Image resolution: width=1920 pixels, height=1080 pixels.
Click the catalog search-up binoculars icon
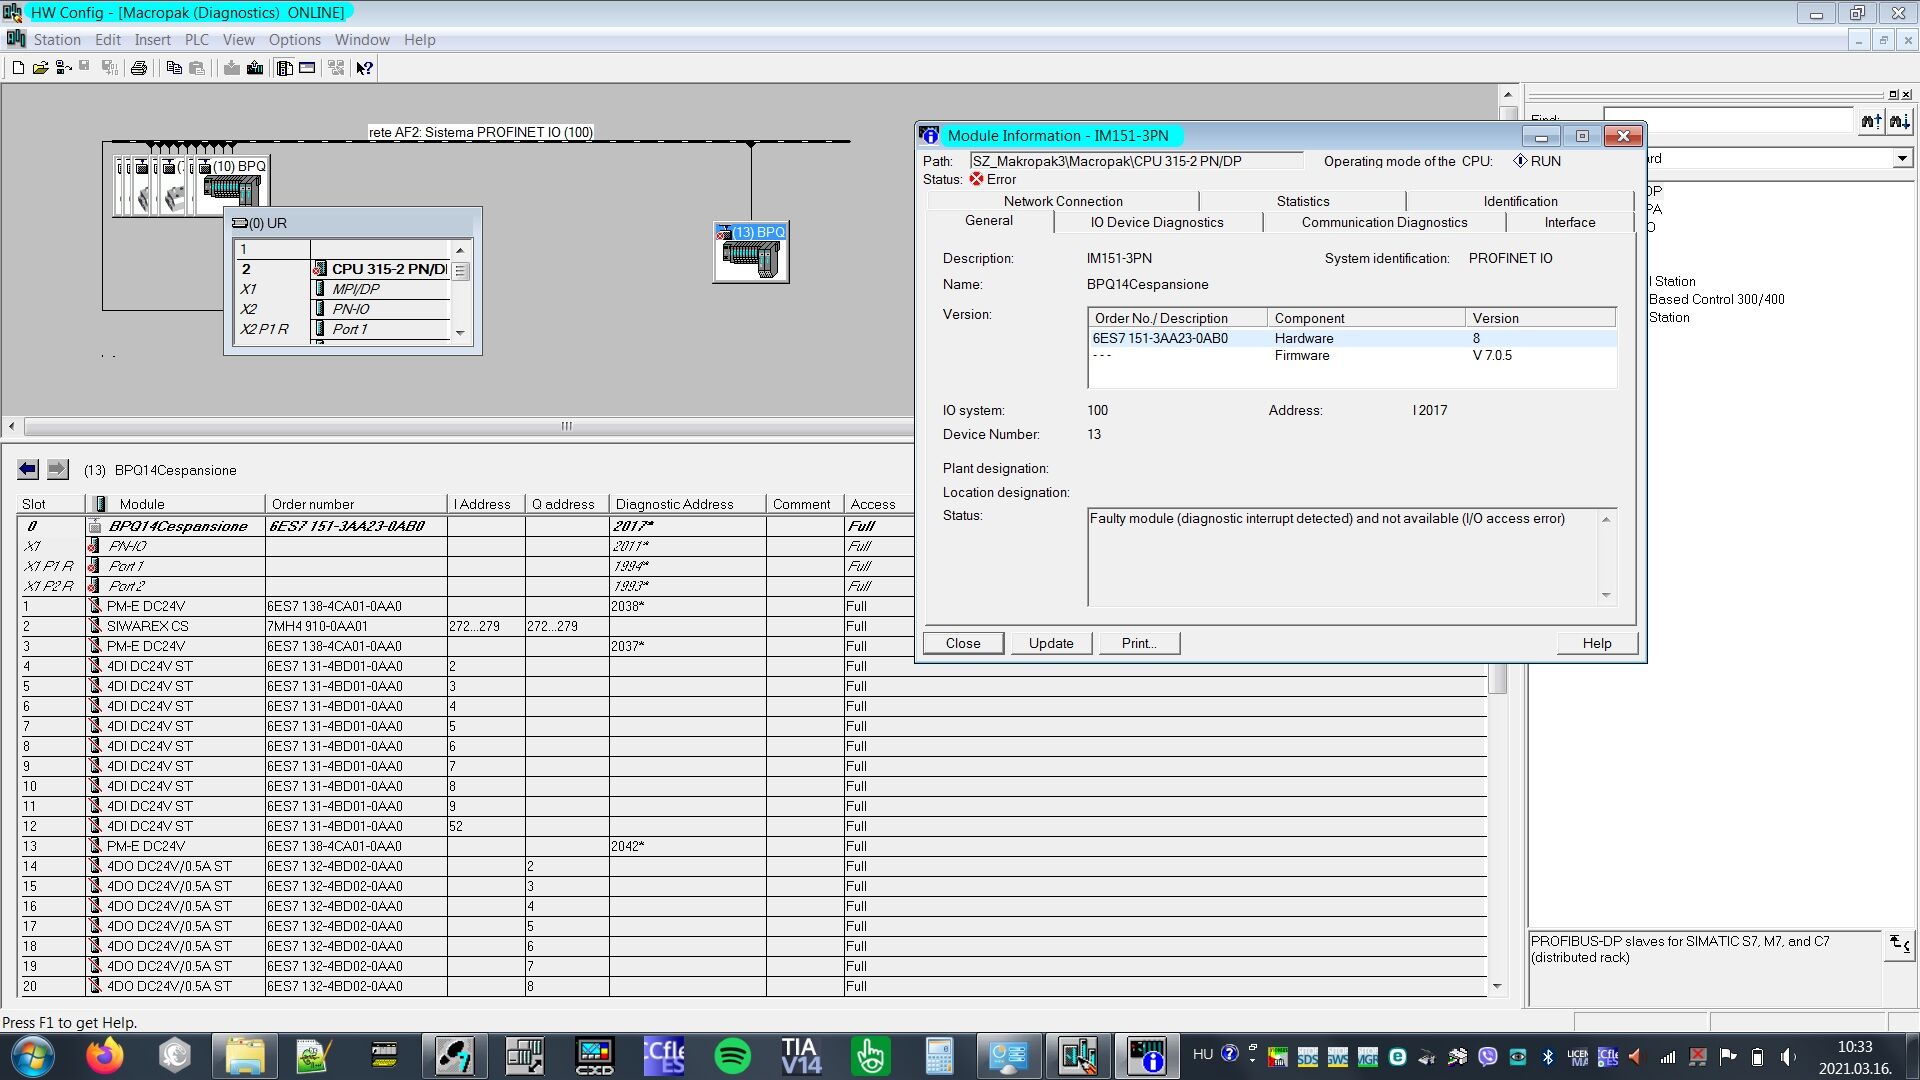click(1871, 121)
